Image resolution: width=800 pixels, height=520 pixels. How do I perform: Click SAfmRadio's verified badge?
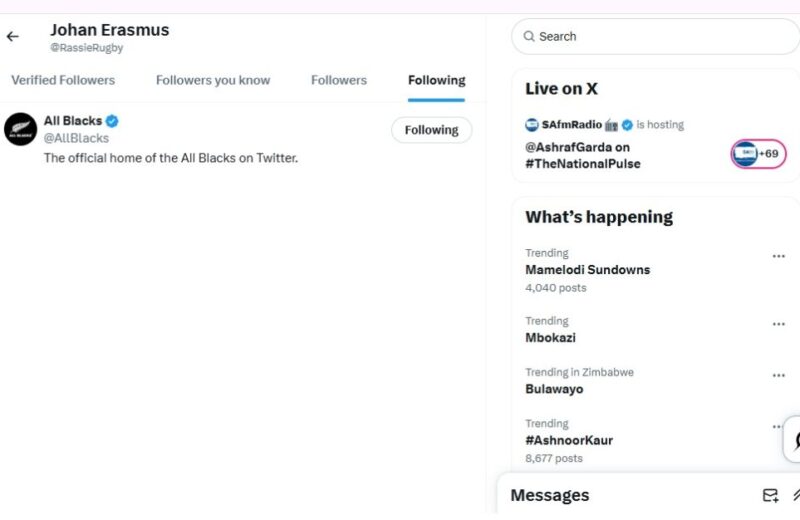coord(628,125)
